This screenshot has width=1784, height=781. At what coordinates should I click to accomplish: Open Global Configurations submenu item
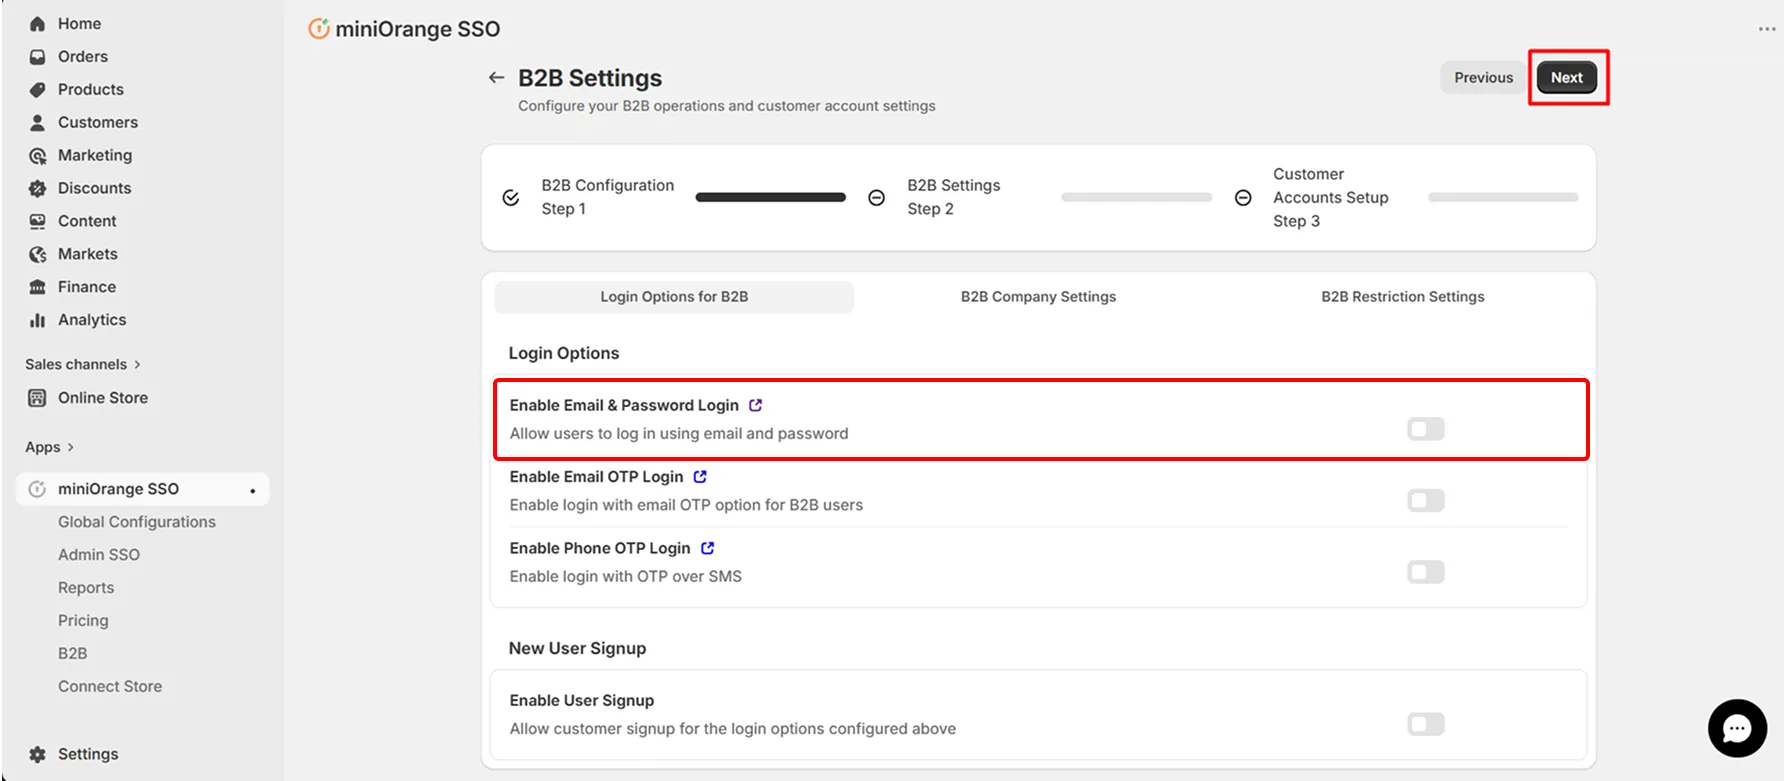pyautogui.click(x=137, y=522)
